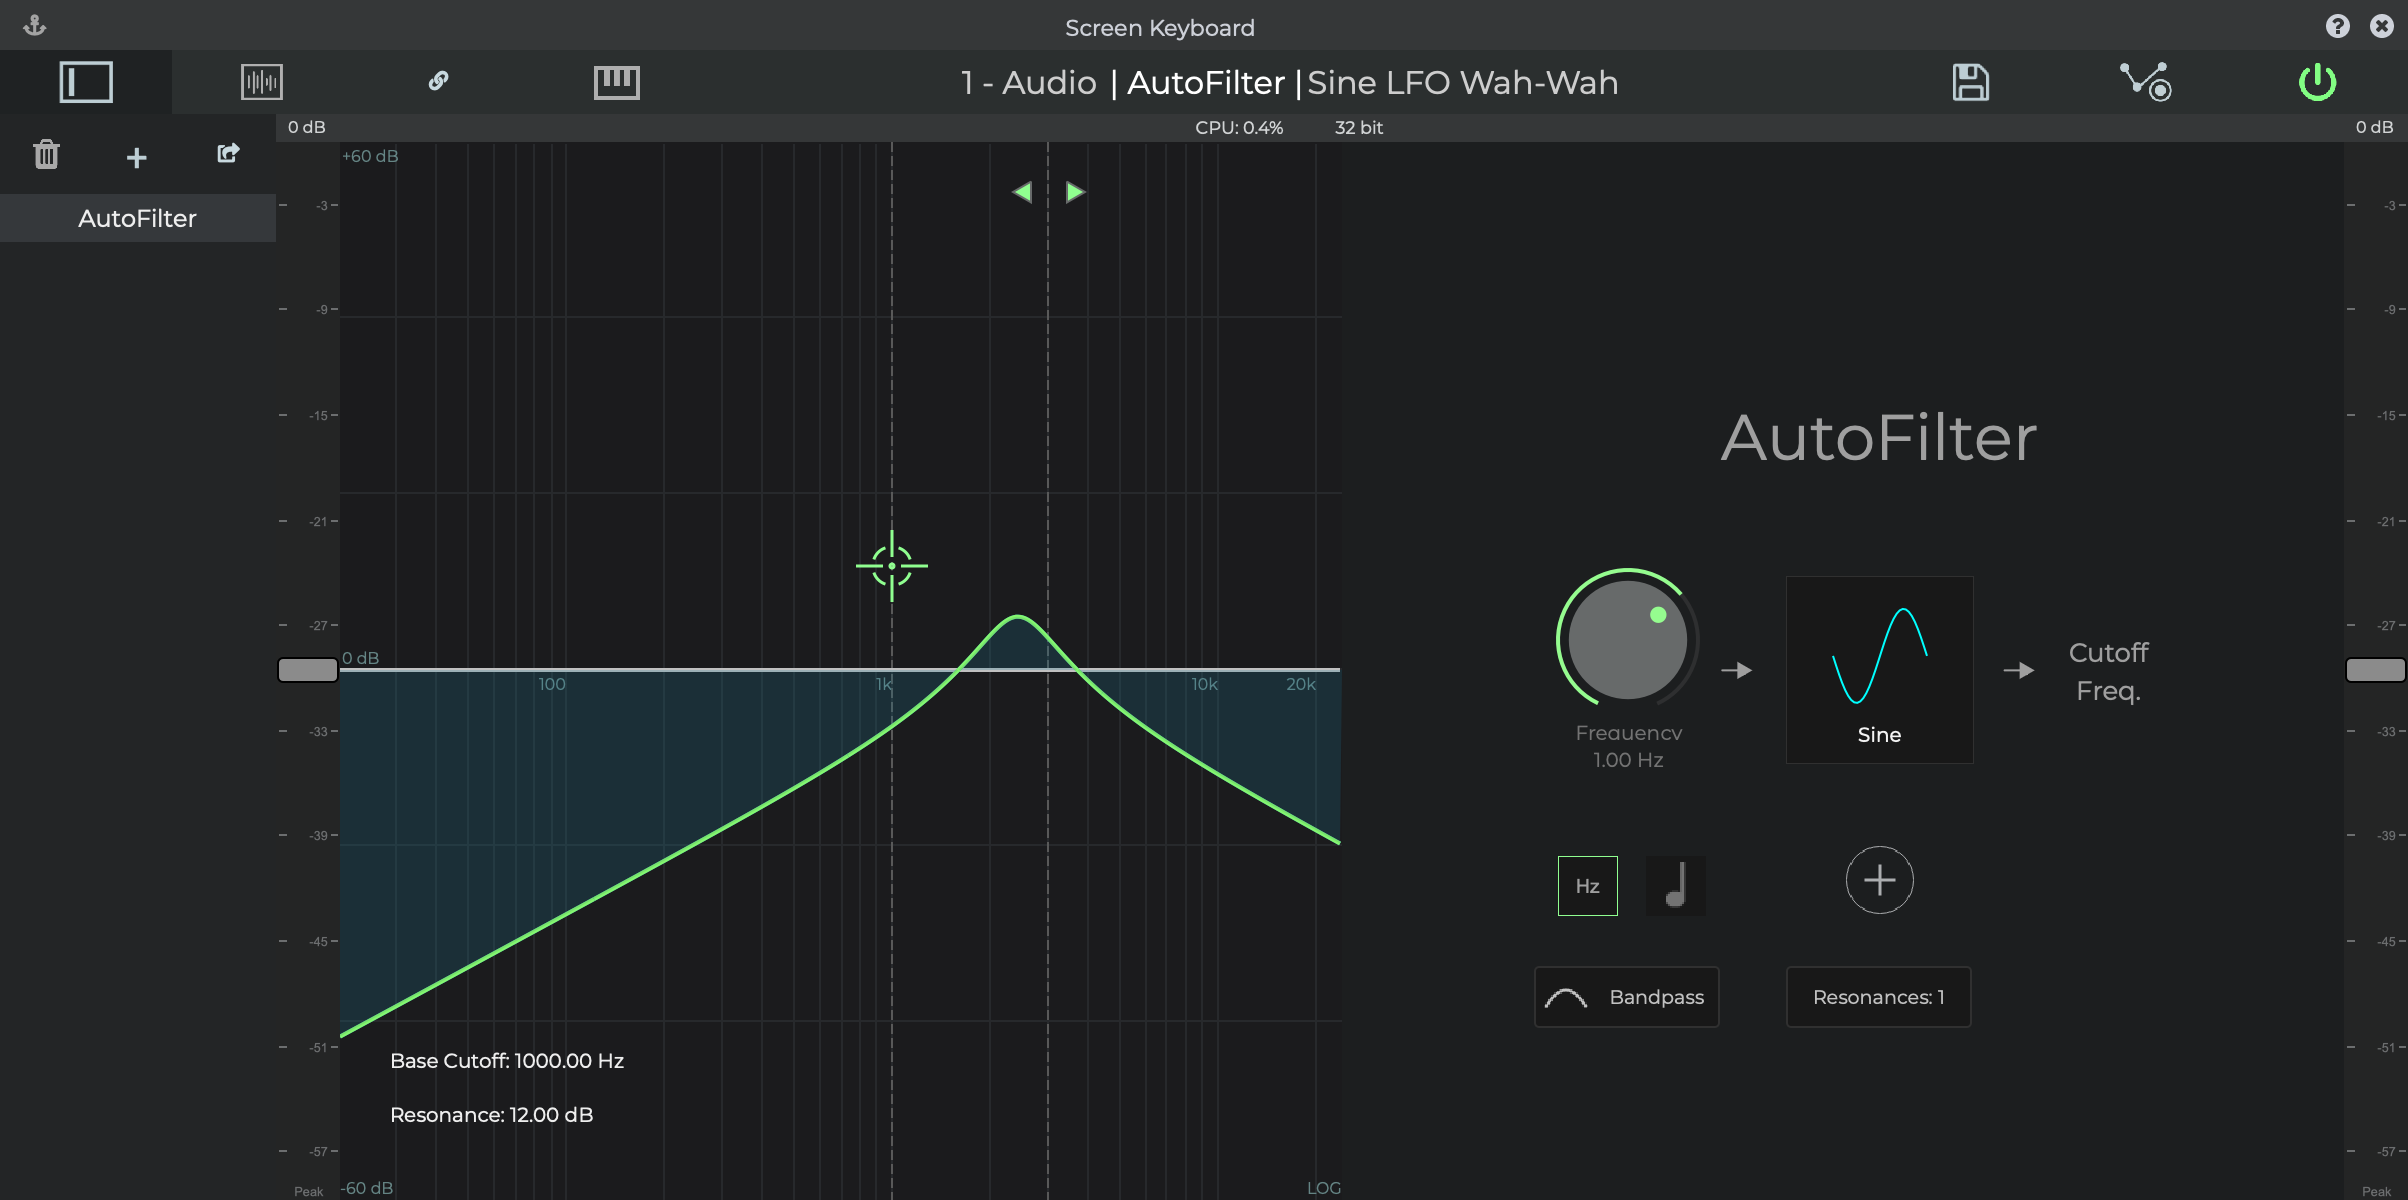Click the left input gain slider handle
Image resolution: width=2408 pixels, height=1200 pixels.
click(x=308, y=670)
